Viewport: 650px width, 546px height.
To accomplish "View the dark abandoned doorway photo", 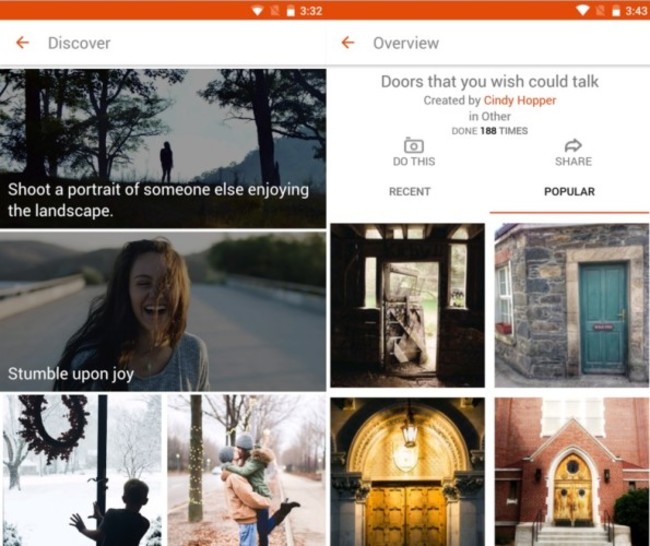I will pos(407,304).
